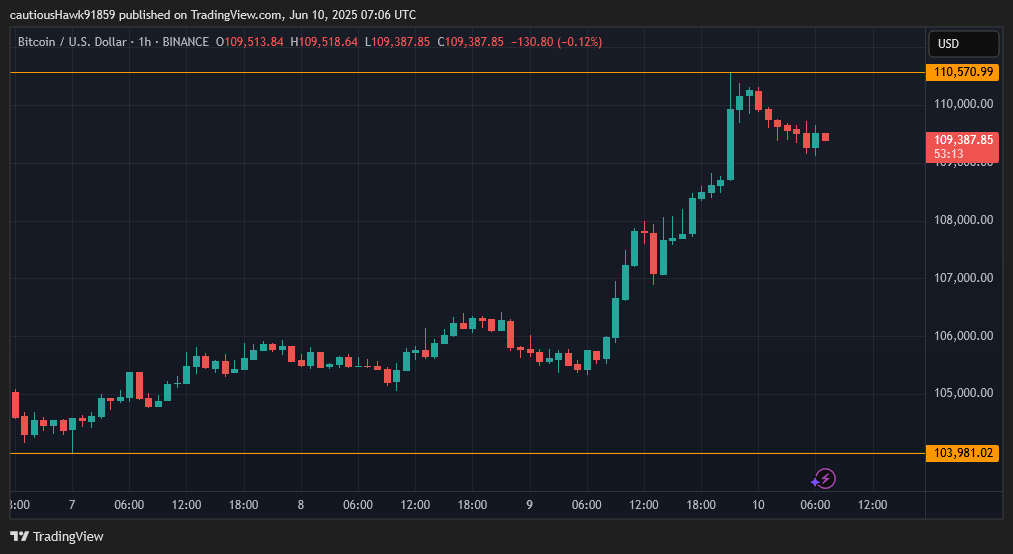Click the 108,000.00 price axis label
The height and width of the screenshot is (554, 1013).
point(963,220)
